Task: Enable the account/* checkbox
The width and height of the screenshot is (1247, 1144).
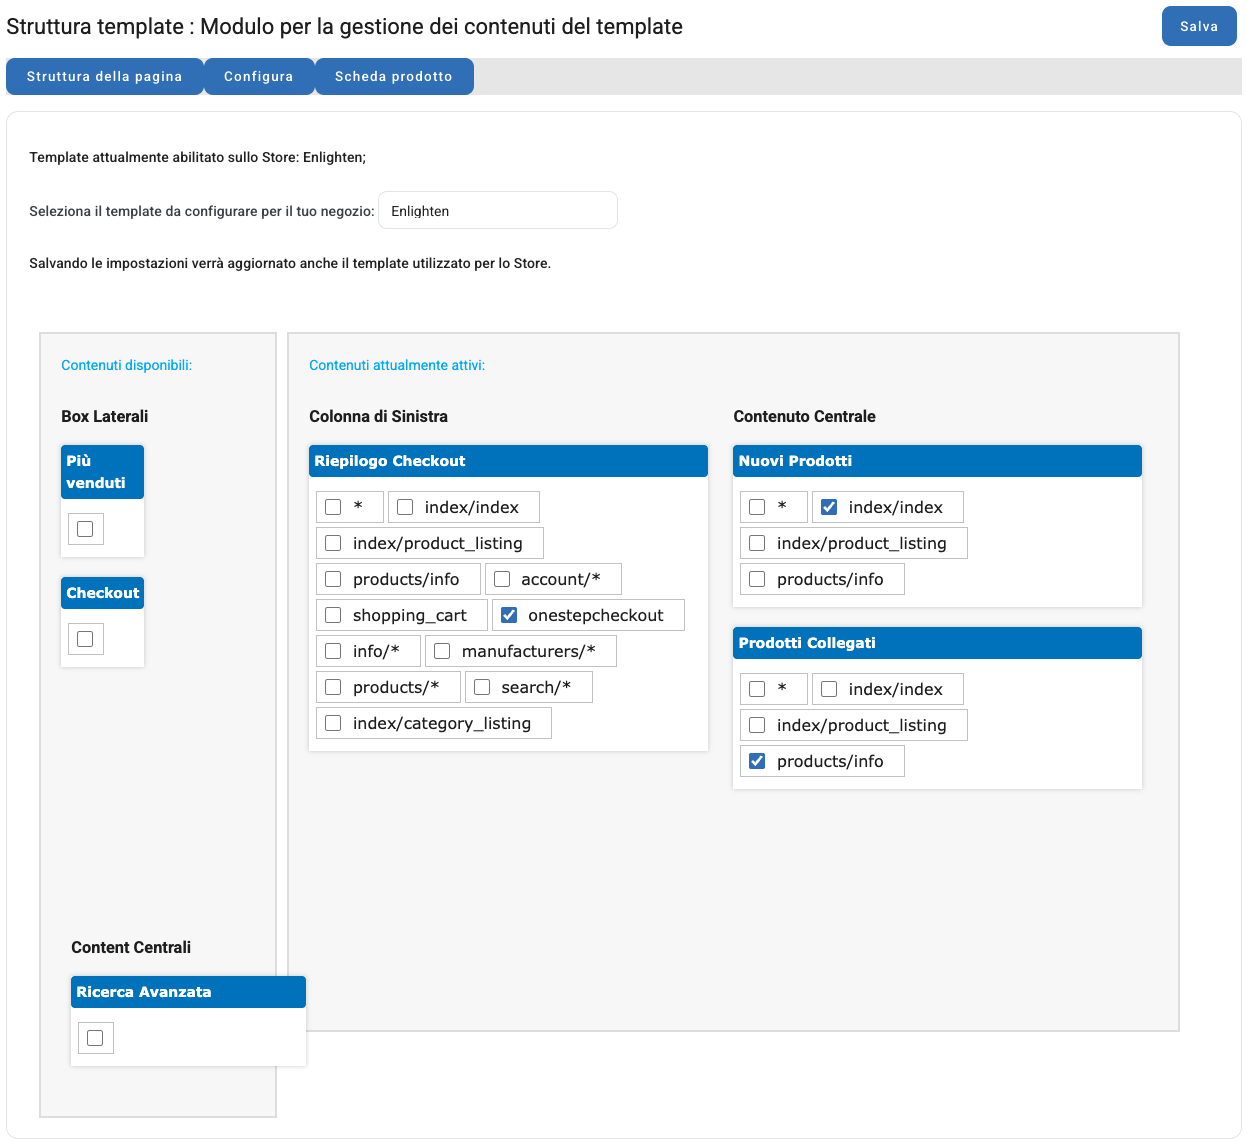Action: tap(502, 579)
